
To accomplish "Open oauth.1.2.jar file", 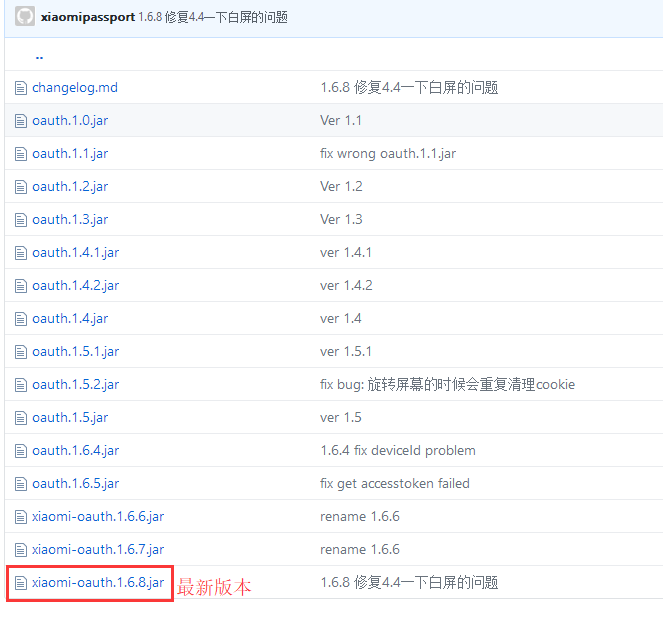I will point(70,187).
